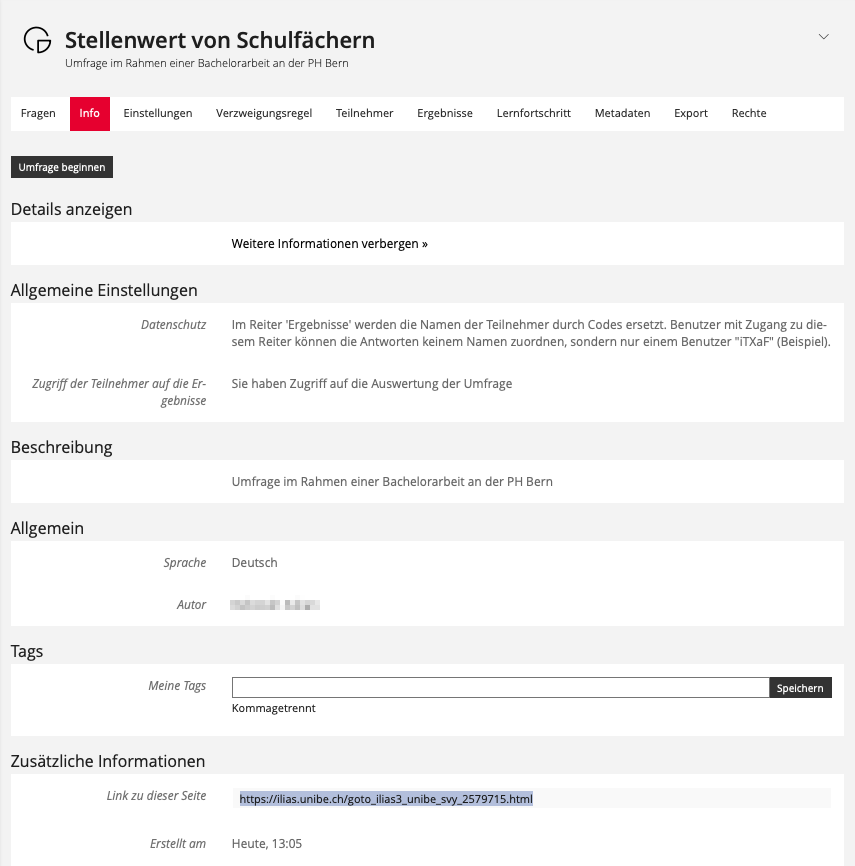Click the blurred author name
Viewport: 855px width, 866px height.
(x=274, y=605)
